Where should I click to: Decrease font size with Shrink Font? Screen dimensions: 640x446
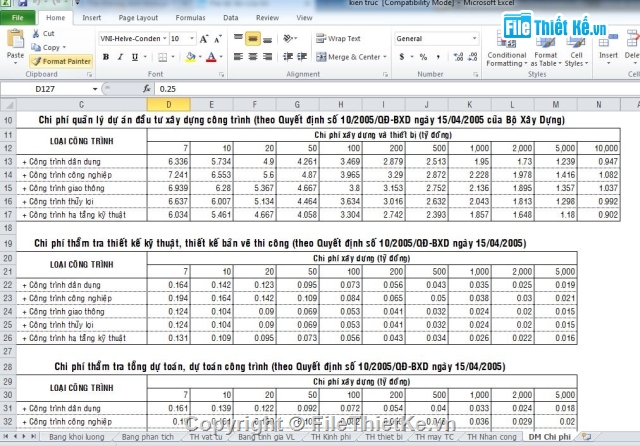[x=218, y=39]
